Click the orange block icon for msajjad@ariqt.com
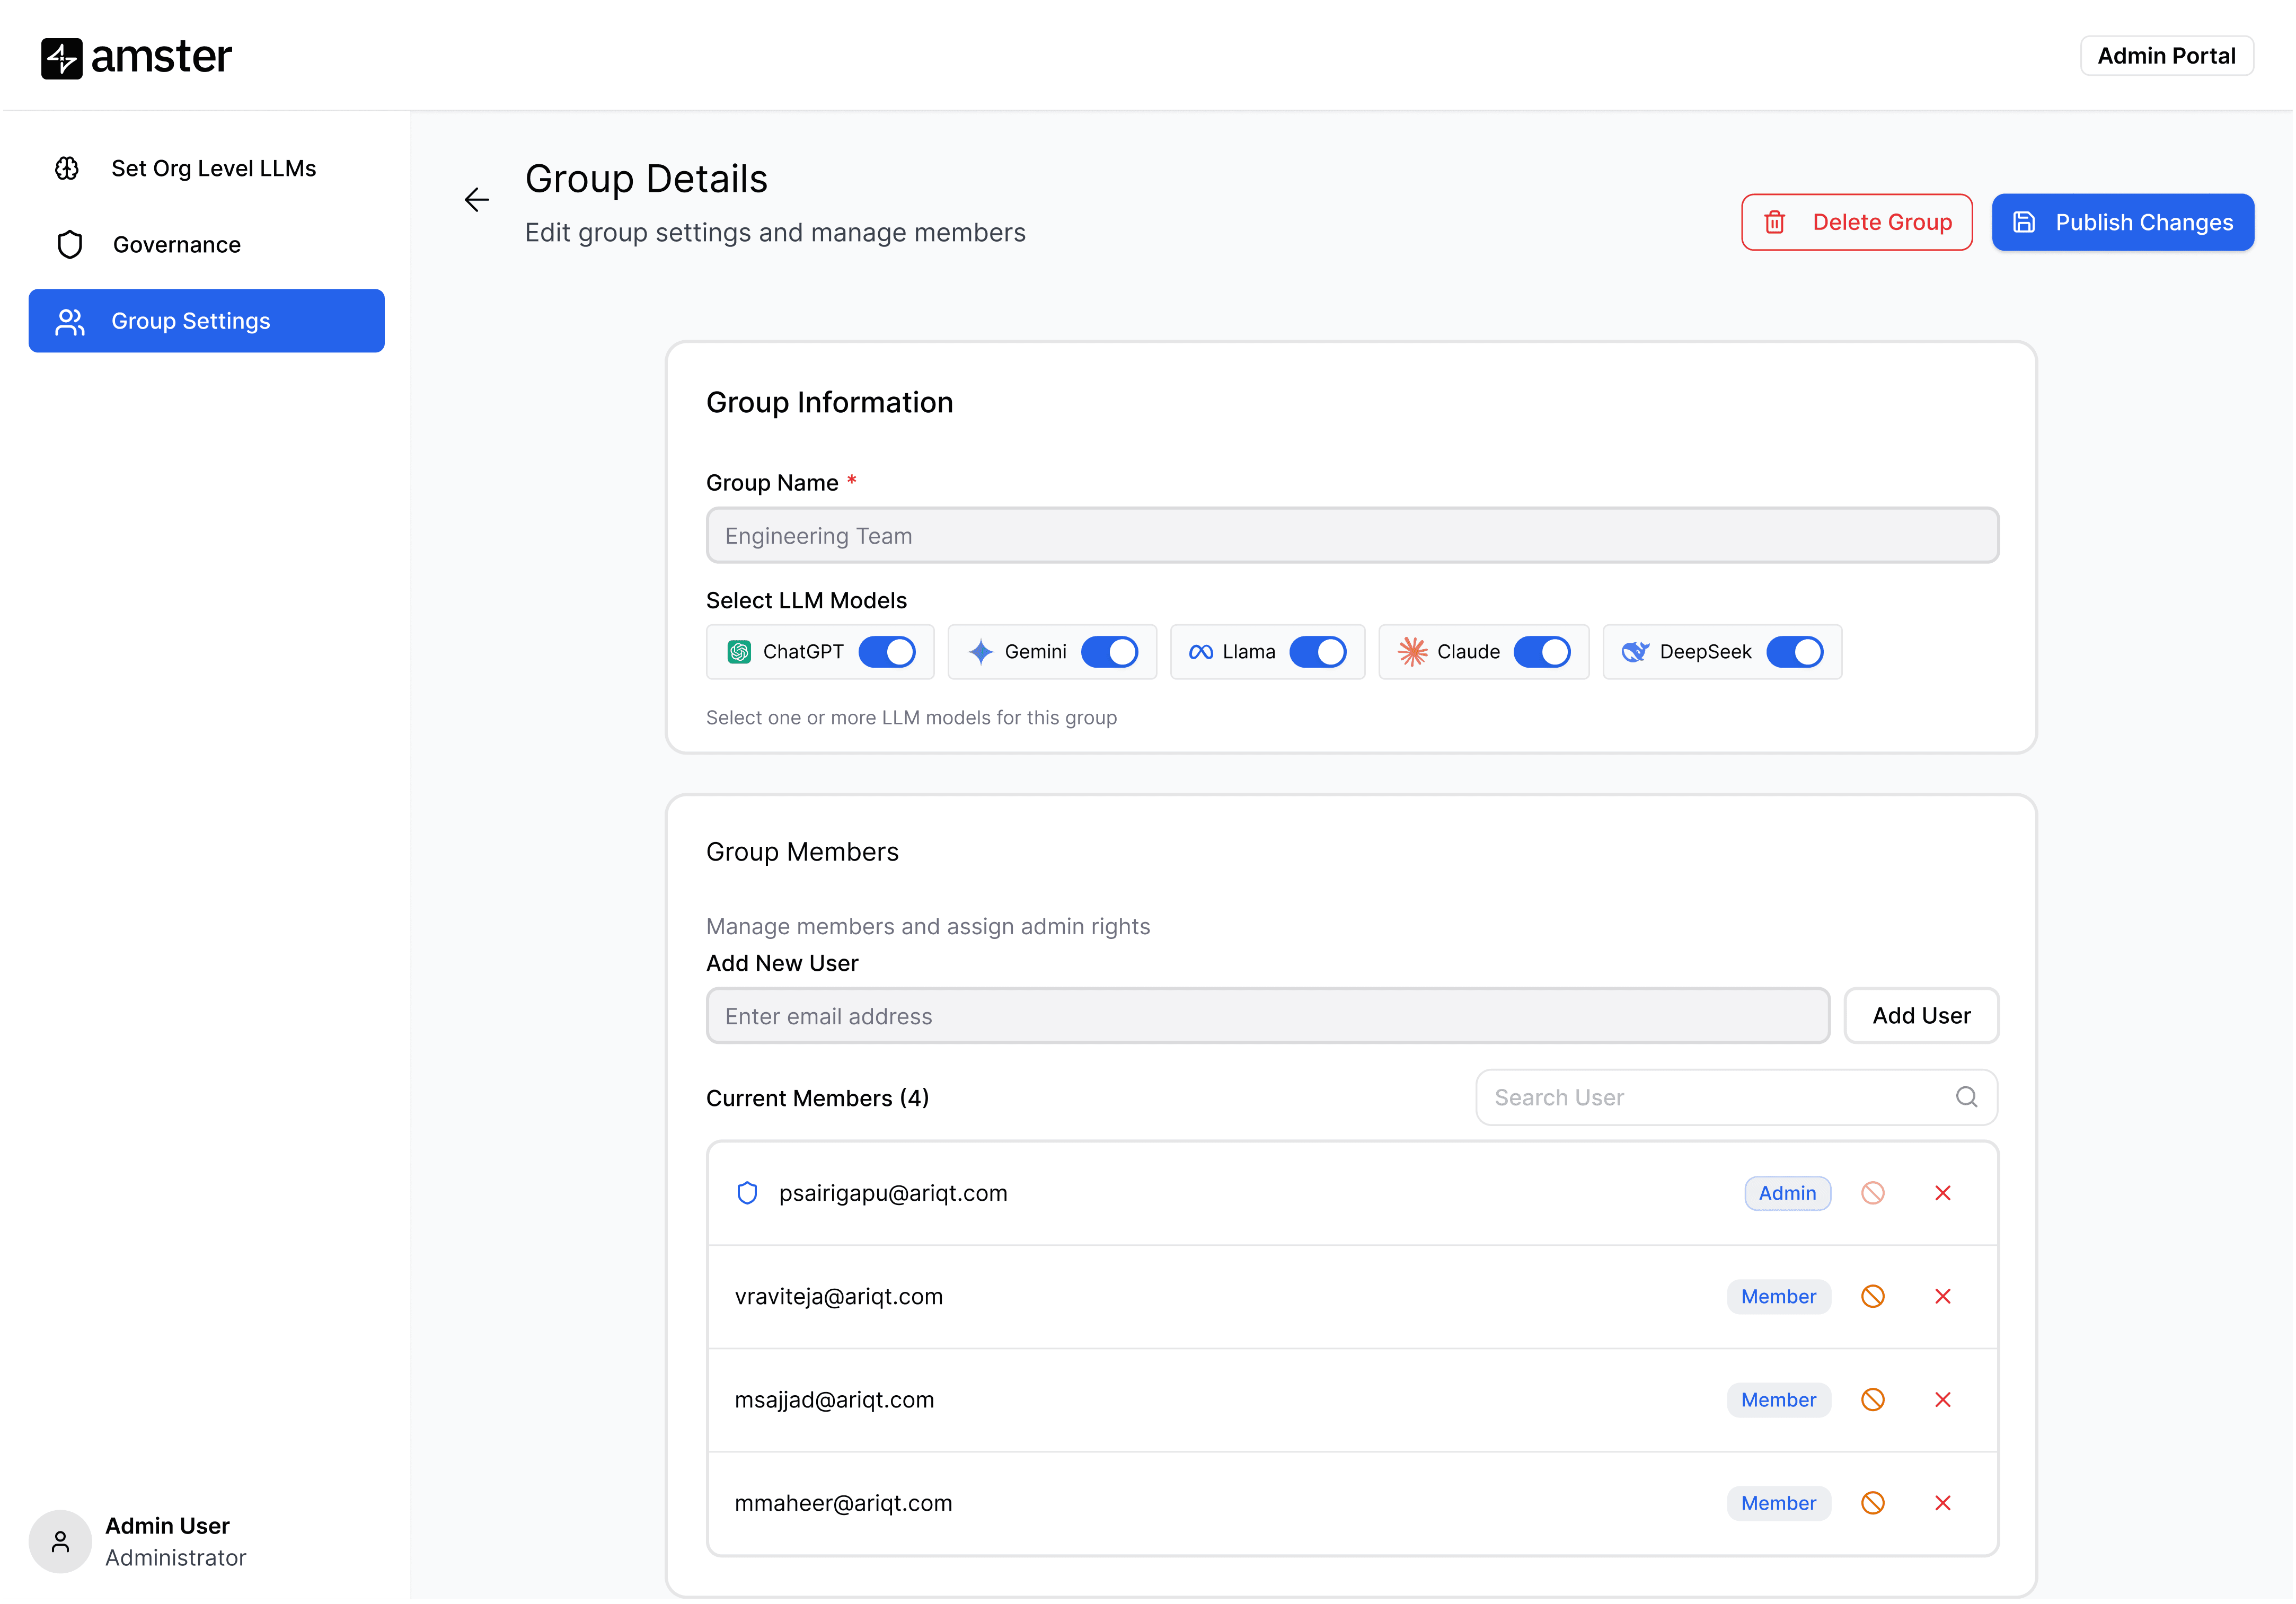The height and width of the screenshot is (1604, 2296). click(x=1872, y=1399)
